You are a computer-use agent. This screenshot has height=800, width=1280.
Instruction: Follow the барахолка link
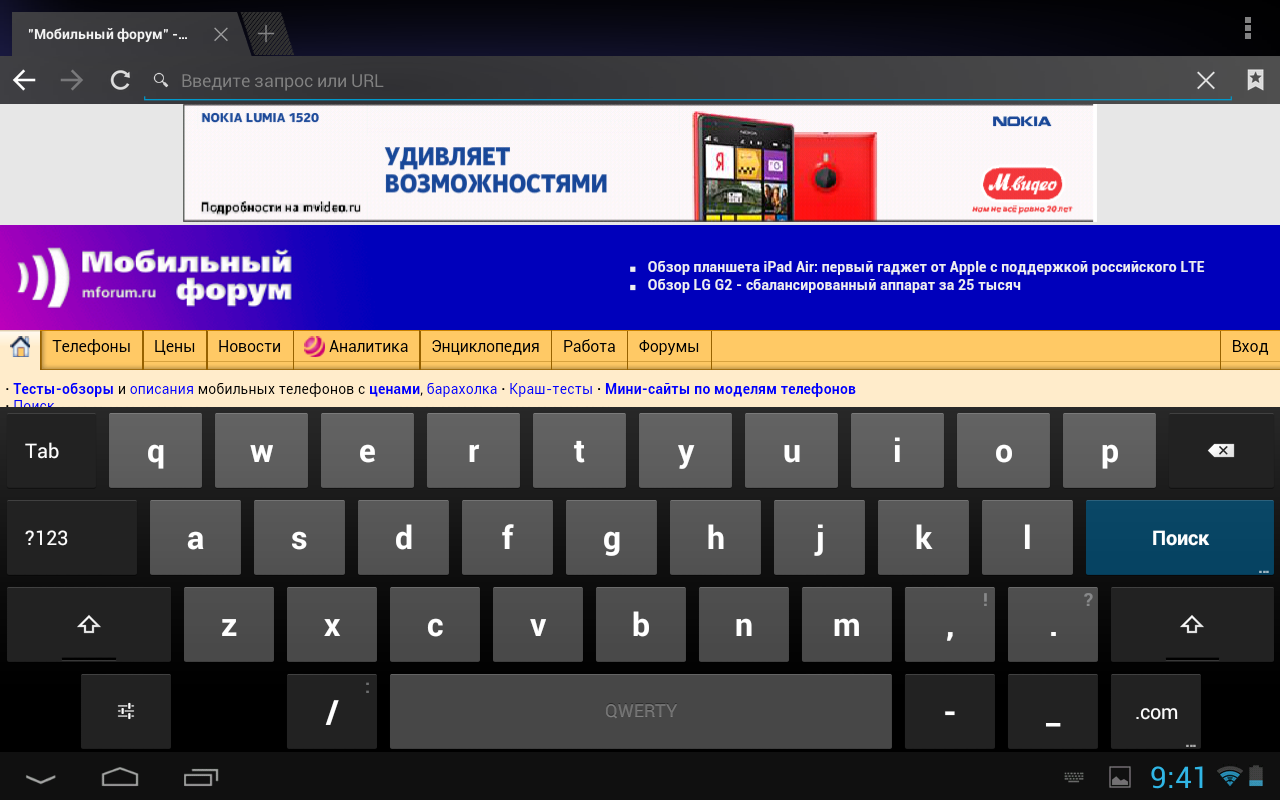click(x=461, y=389)
